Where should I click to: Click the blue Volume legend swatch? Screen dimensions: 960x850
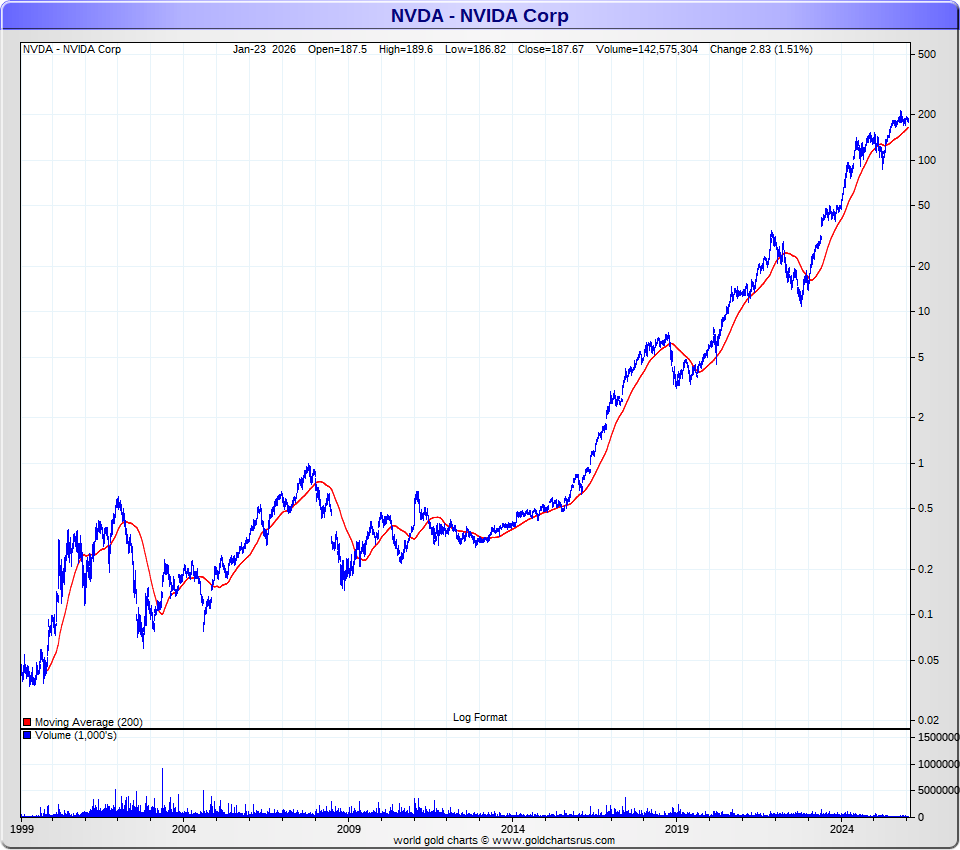[x=27, y=735]
